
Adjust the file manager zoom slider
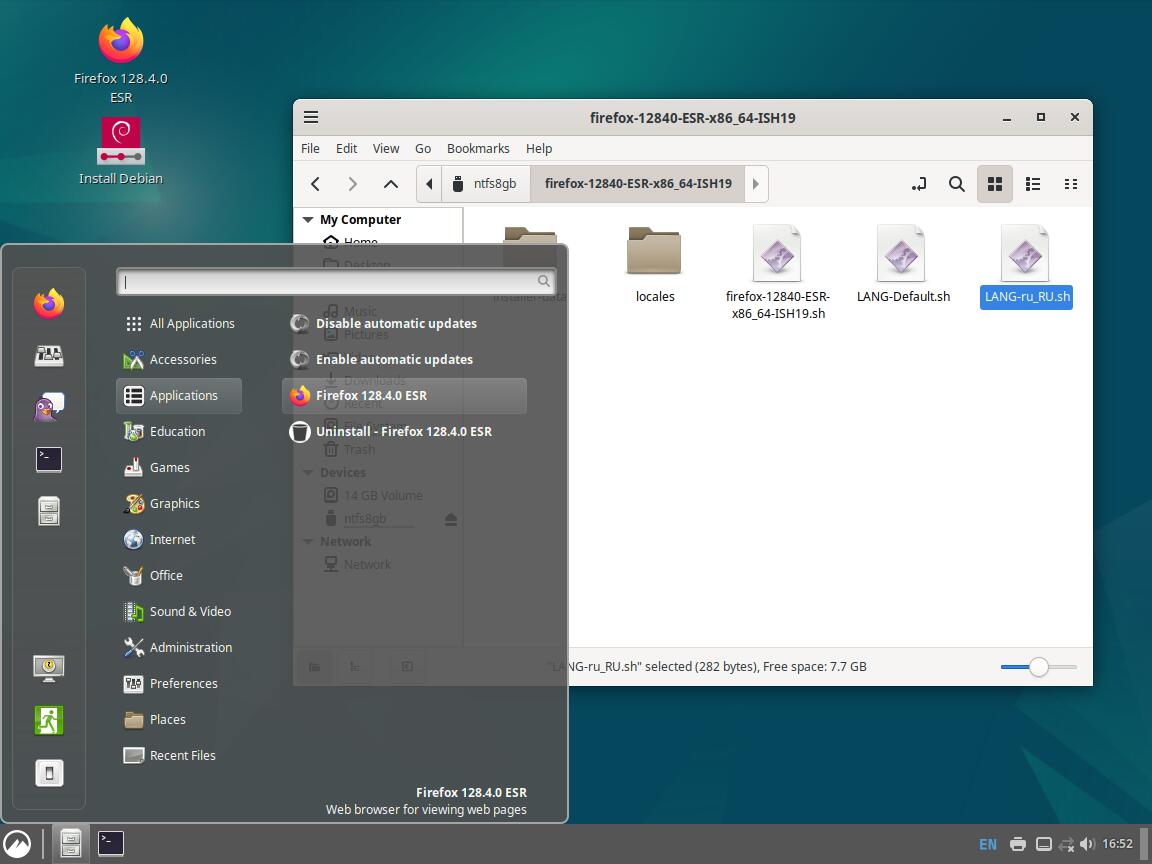[1038, 666]
